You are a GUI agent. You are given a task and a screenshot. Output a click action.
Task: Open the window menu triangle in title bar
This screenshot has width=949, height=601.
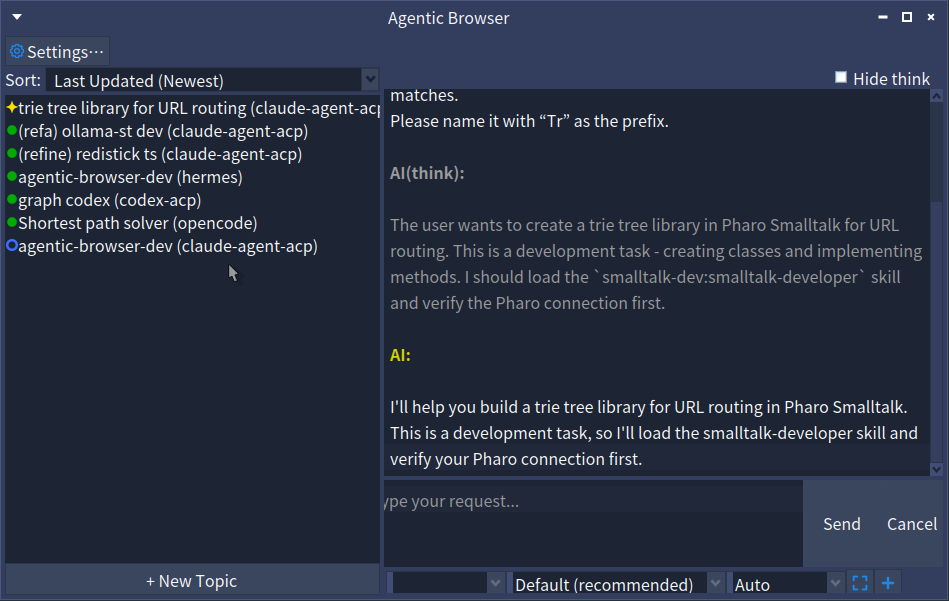point(17,17)
